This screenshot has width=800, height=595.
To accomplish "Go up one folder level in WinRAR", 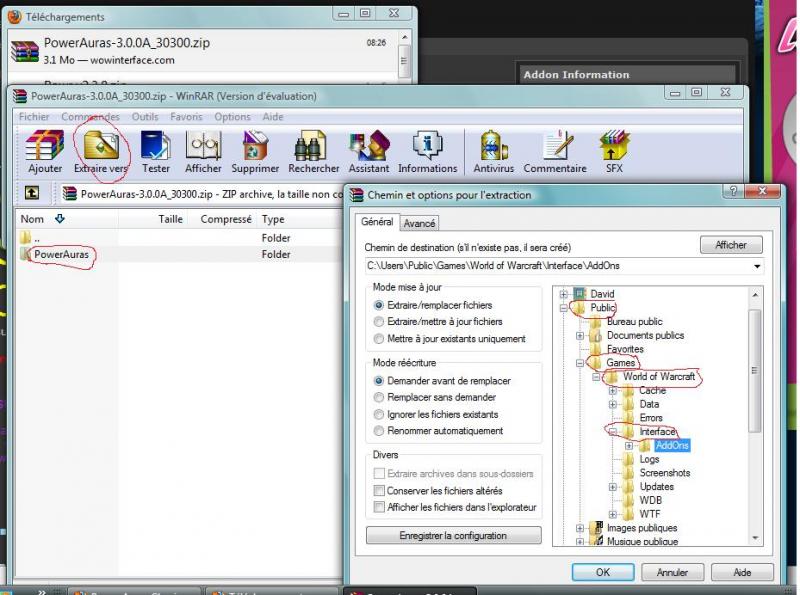I will [32, 193].
